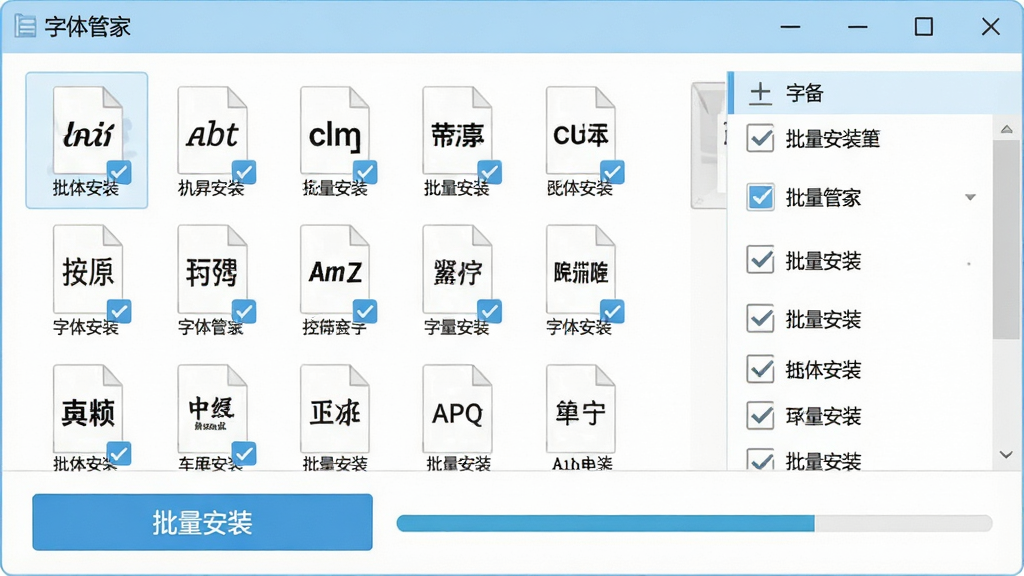Viewport: 1024px width, 576px height.
Task: Select the "单宁" font file icon
Action: (581, 409)
